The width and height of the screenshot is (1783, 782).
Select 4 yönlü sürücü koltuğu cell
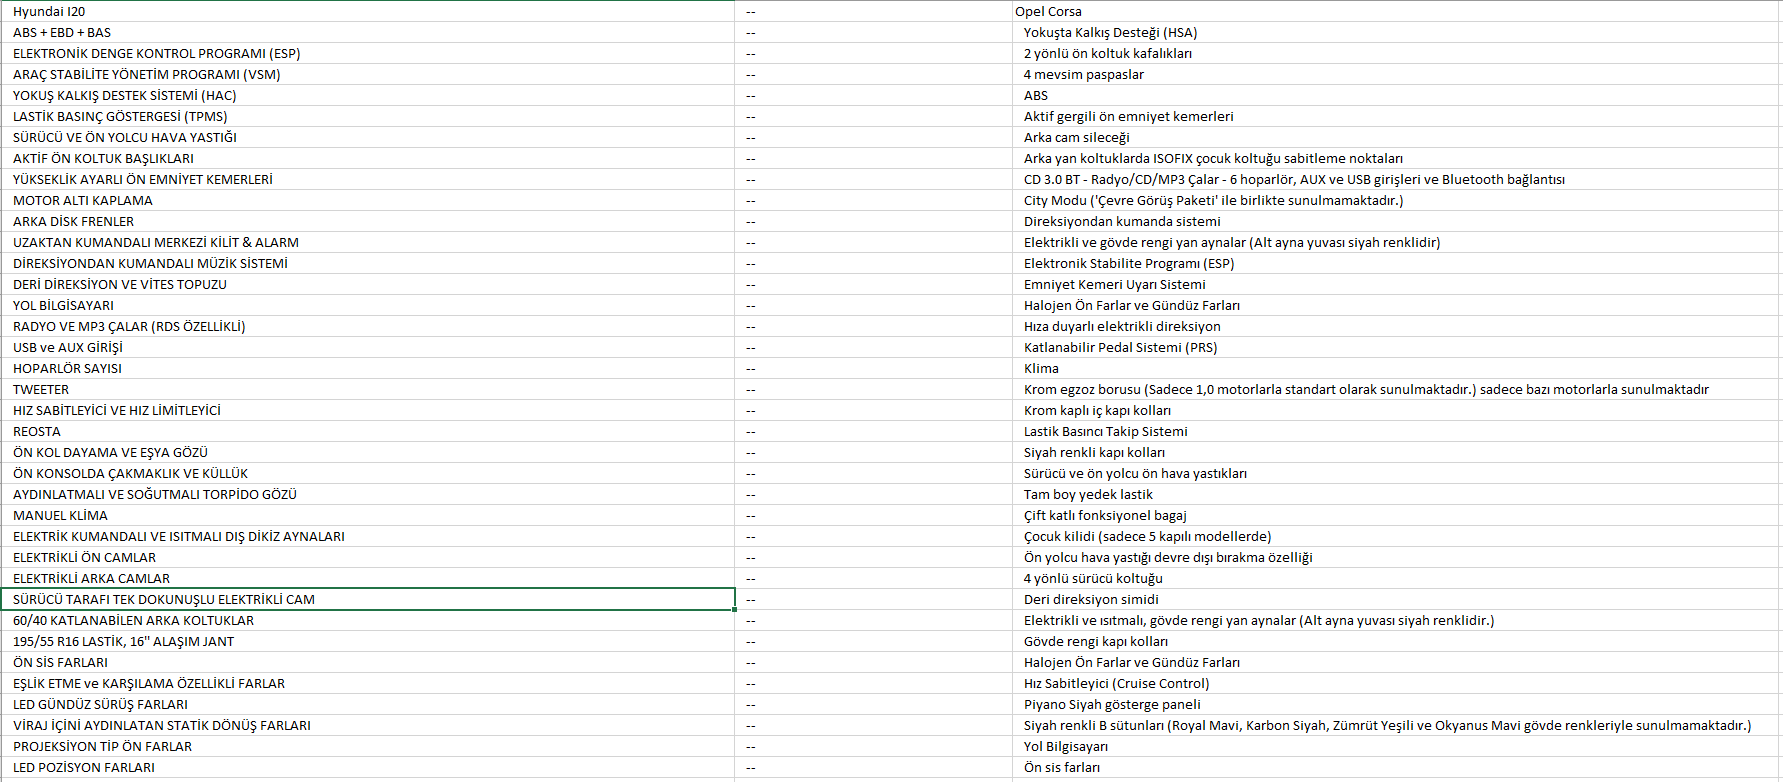pos(1396,578)
